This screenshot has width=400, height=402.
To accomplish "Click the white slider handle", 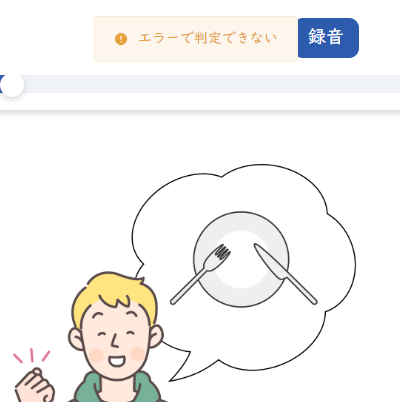I will coord(12,85).
